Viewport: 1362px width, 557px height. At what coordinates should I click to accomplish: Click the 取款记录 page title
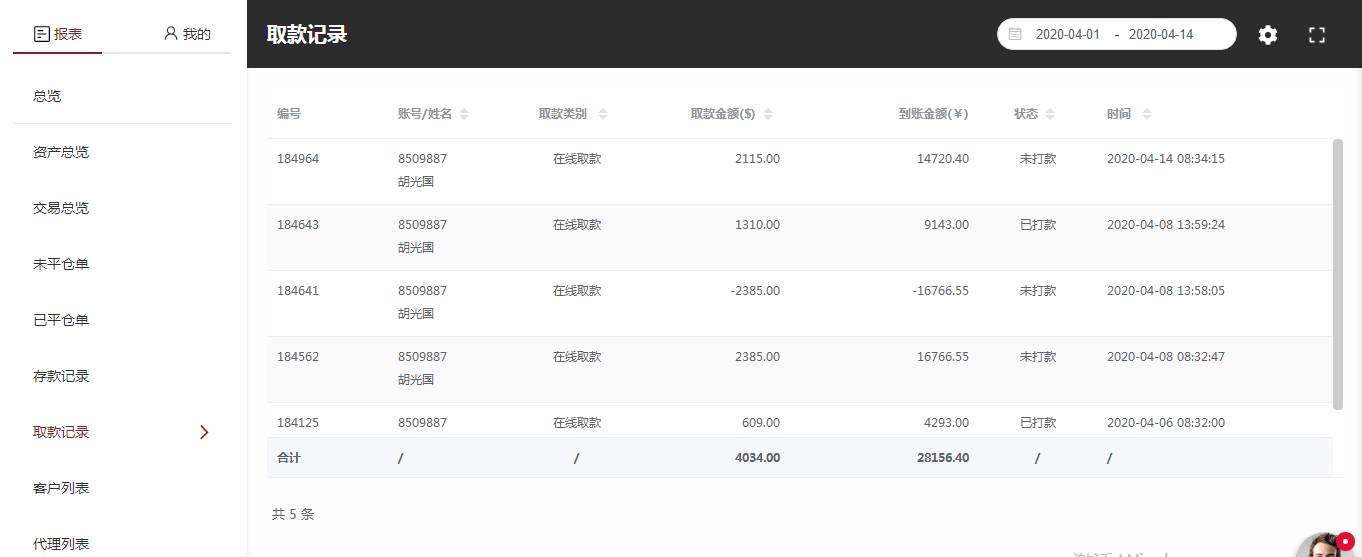(x=307, y=34)
